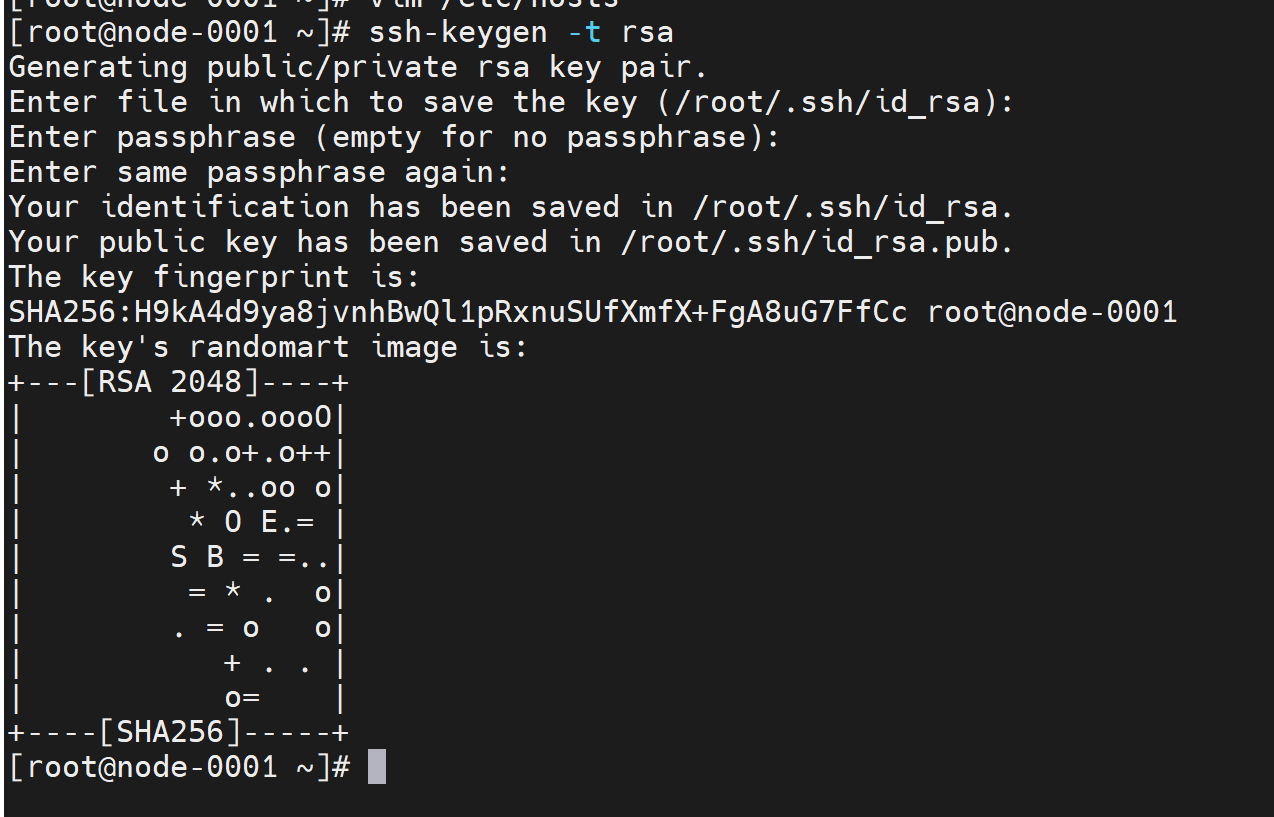Click the rsa argument after -t
This screenshot has height=817, width=1274.
647,32
